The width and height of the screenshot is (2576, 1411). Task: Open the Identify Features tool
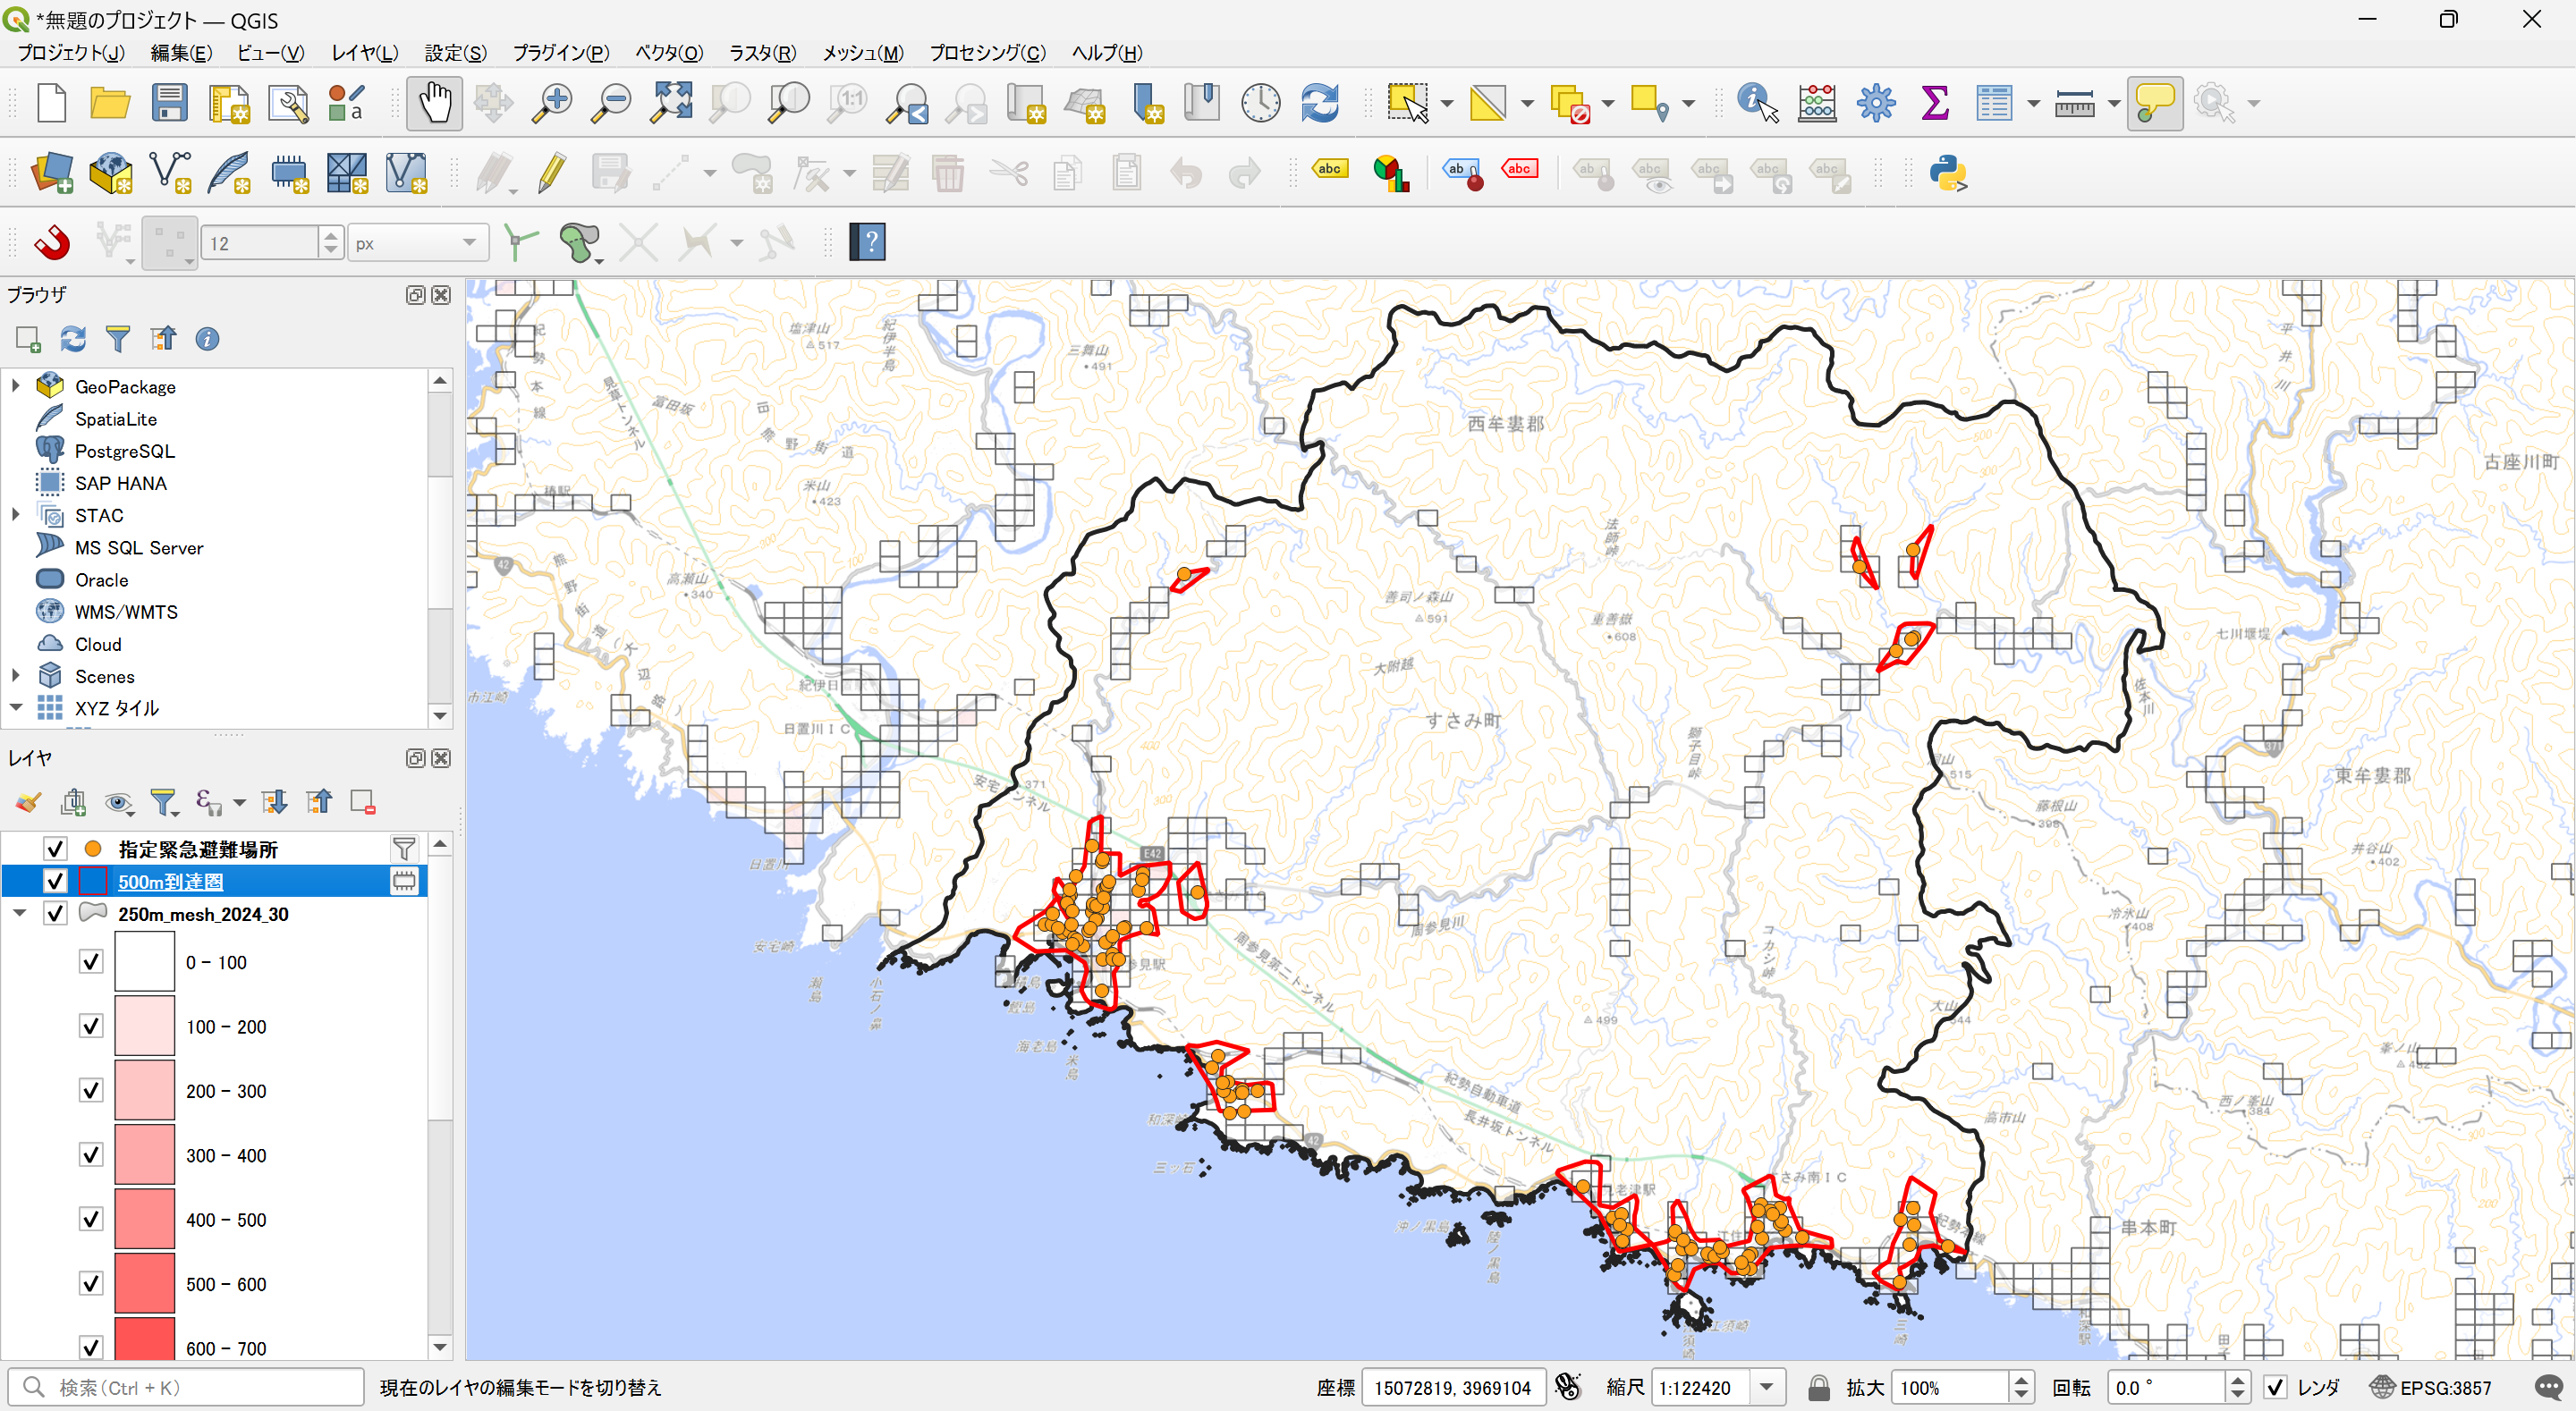[1757, 103]
